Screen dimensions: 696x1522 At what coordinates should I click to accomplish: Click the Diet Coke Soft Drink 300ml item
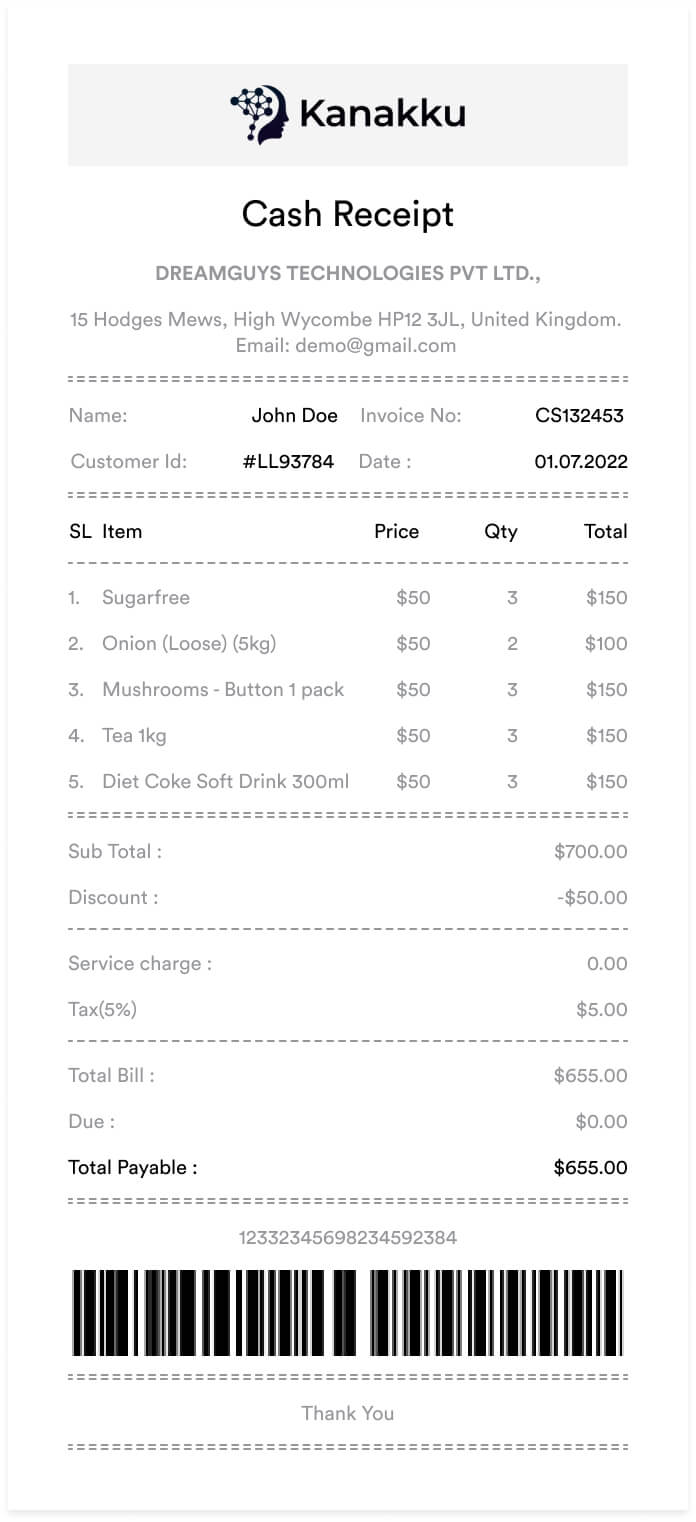[x=226, y=782]
